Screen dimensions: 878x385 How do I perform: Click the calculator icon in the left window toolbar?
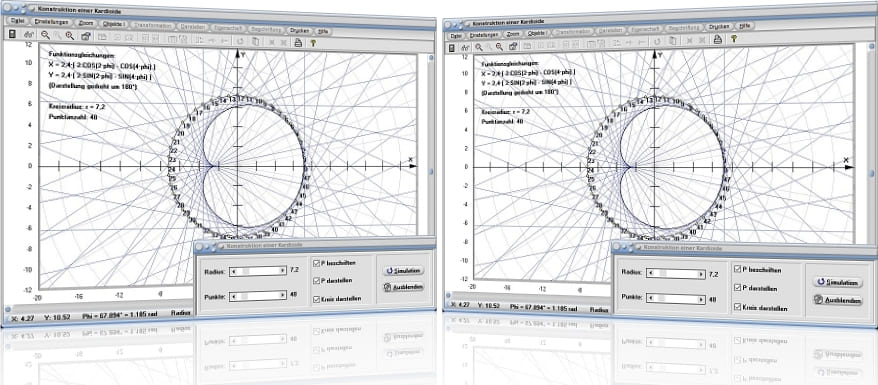12,35
